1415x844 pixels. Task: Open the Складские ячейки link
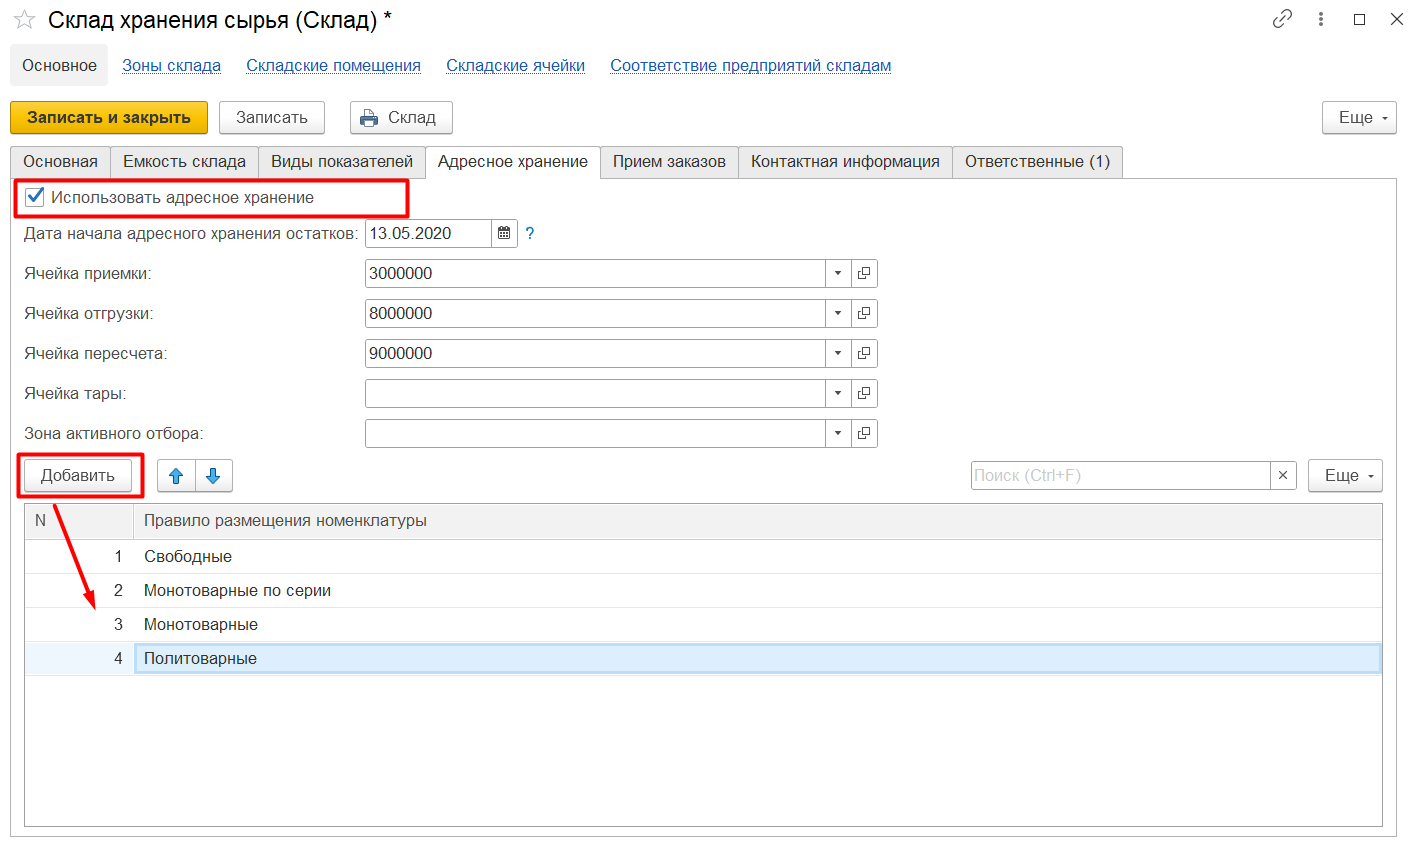point(515,65)
